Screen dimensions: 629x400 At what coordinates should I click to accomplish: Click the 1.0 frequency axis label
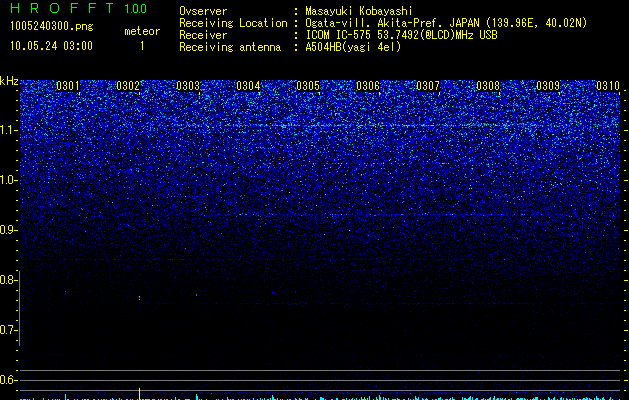tap(8, 180)
